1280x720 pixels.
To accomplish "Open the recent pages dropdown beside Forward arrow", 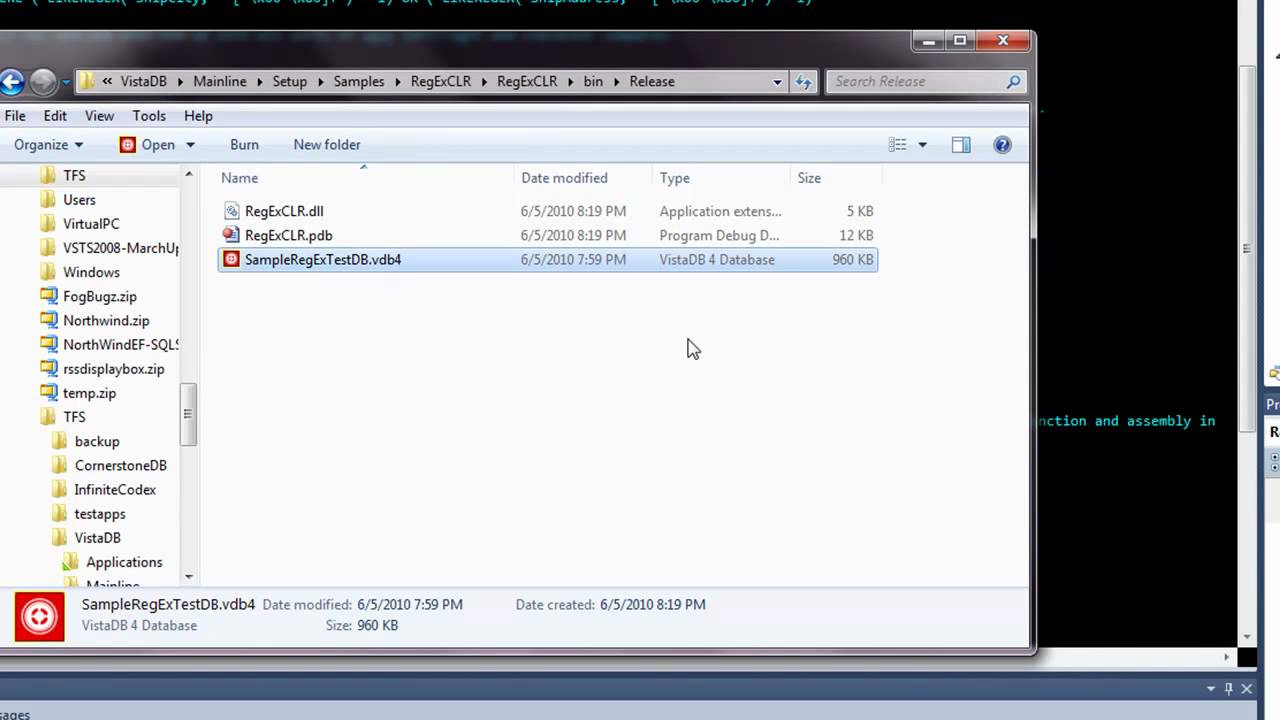I will 66,82.
